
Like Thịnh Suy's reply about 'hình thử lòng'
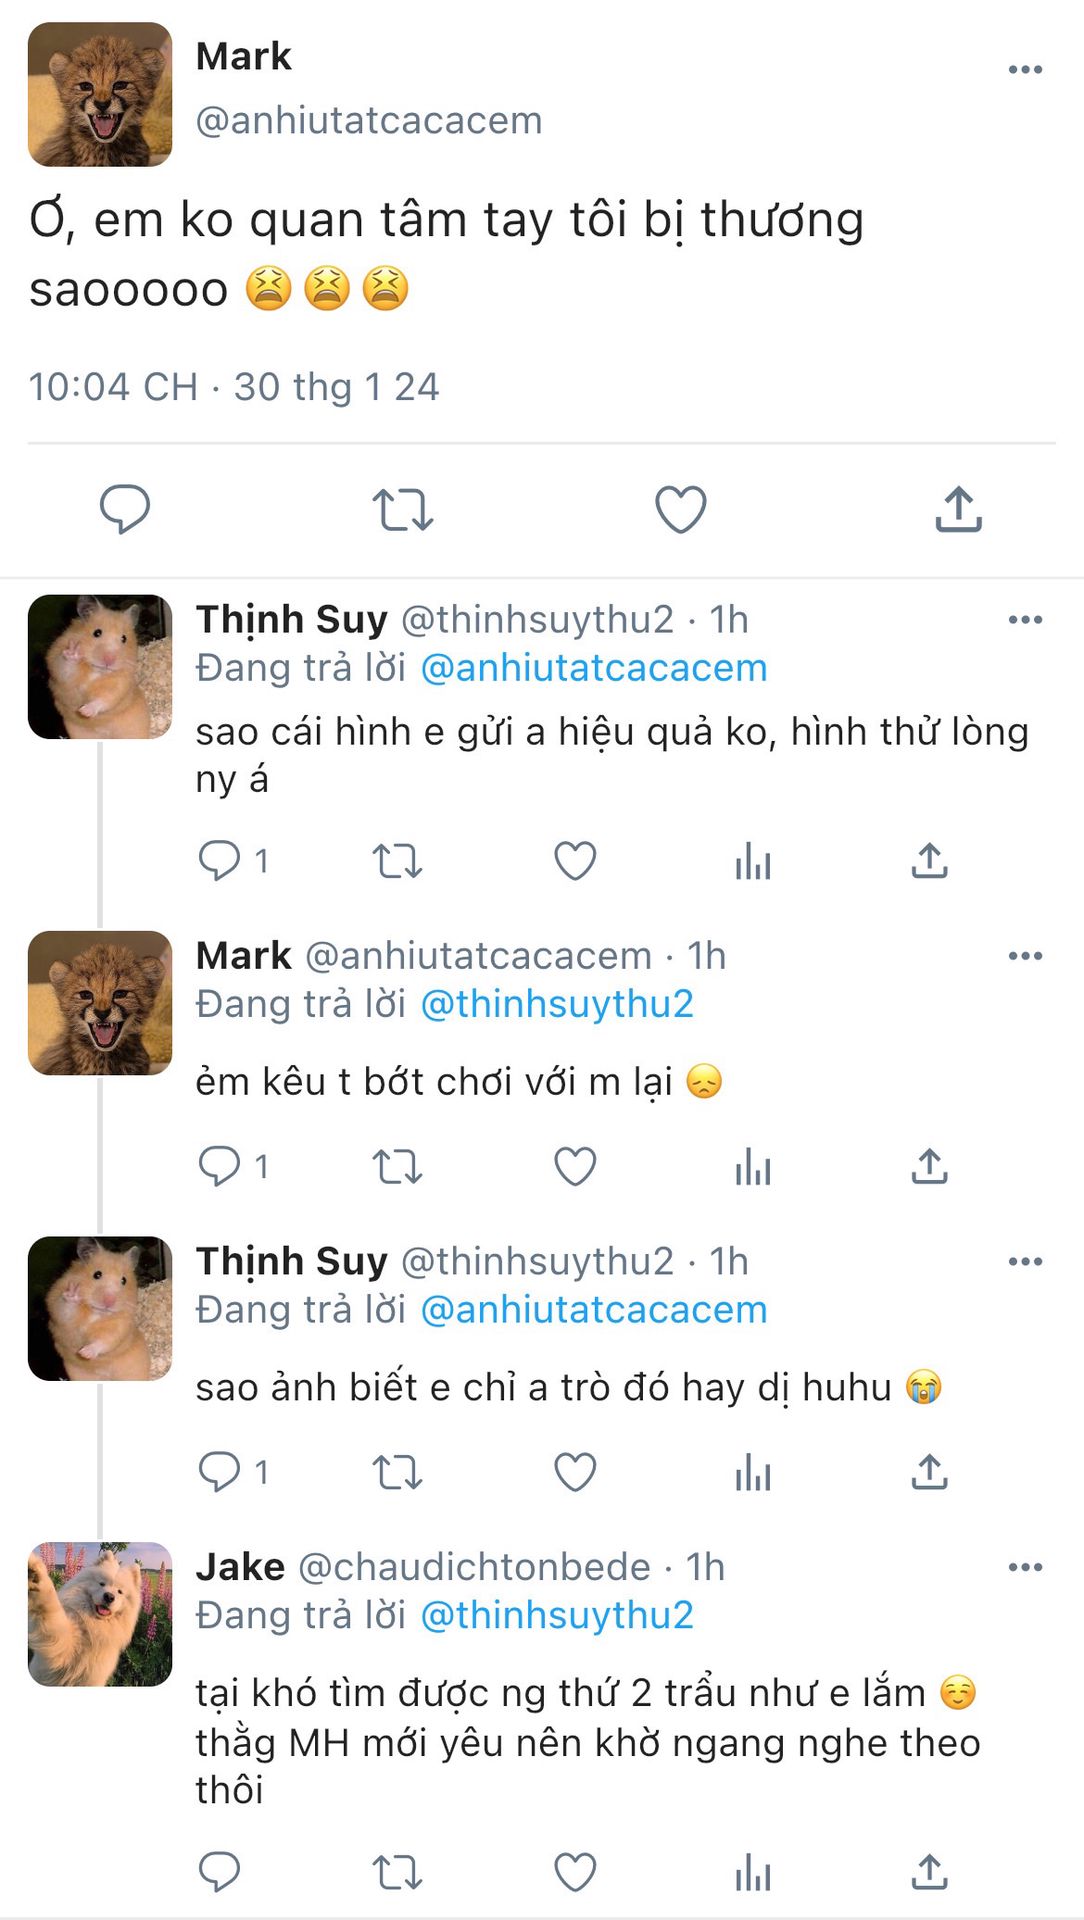575,861
